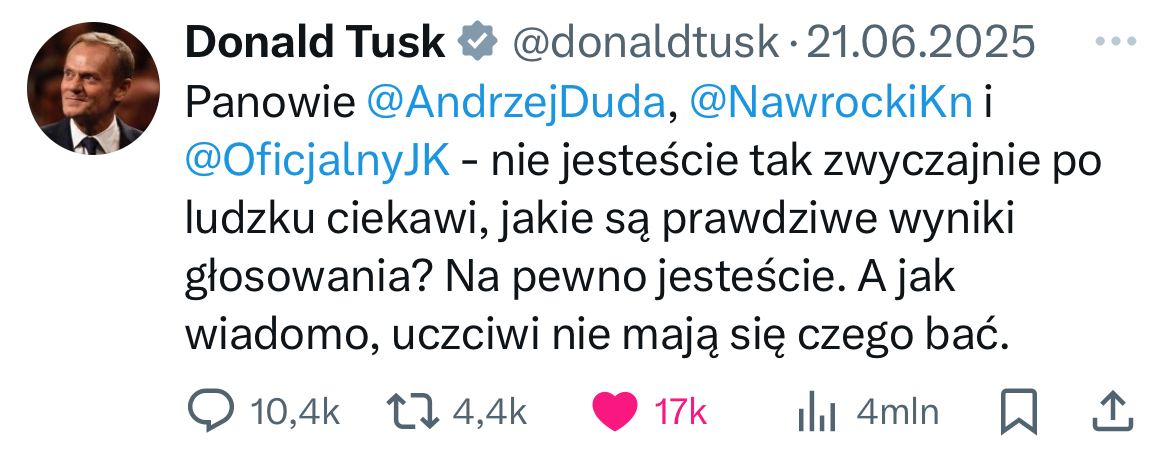Click the repost arrows icon
The height and width of the screenshot is (454, 1170).
(x=411, y=411)
